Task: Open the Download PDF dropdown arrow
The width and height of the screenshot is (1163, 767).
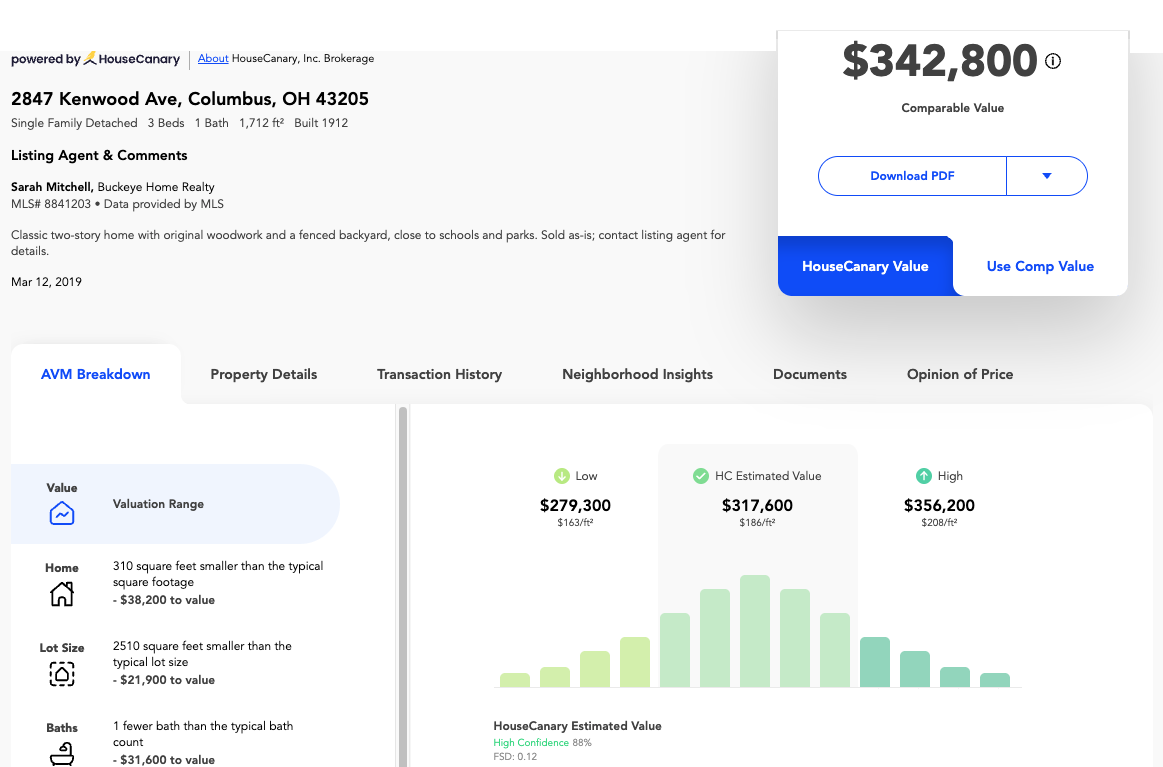Action: tap(1047, 176)
